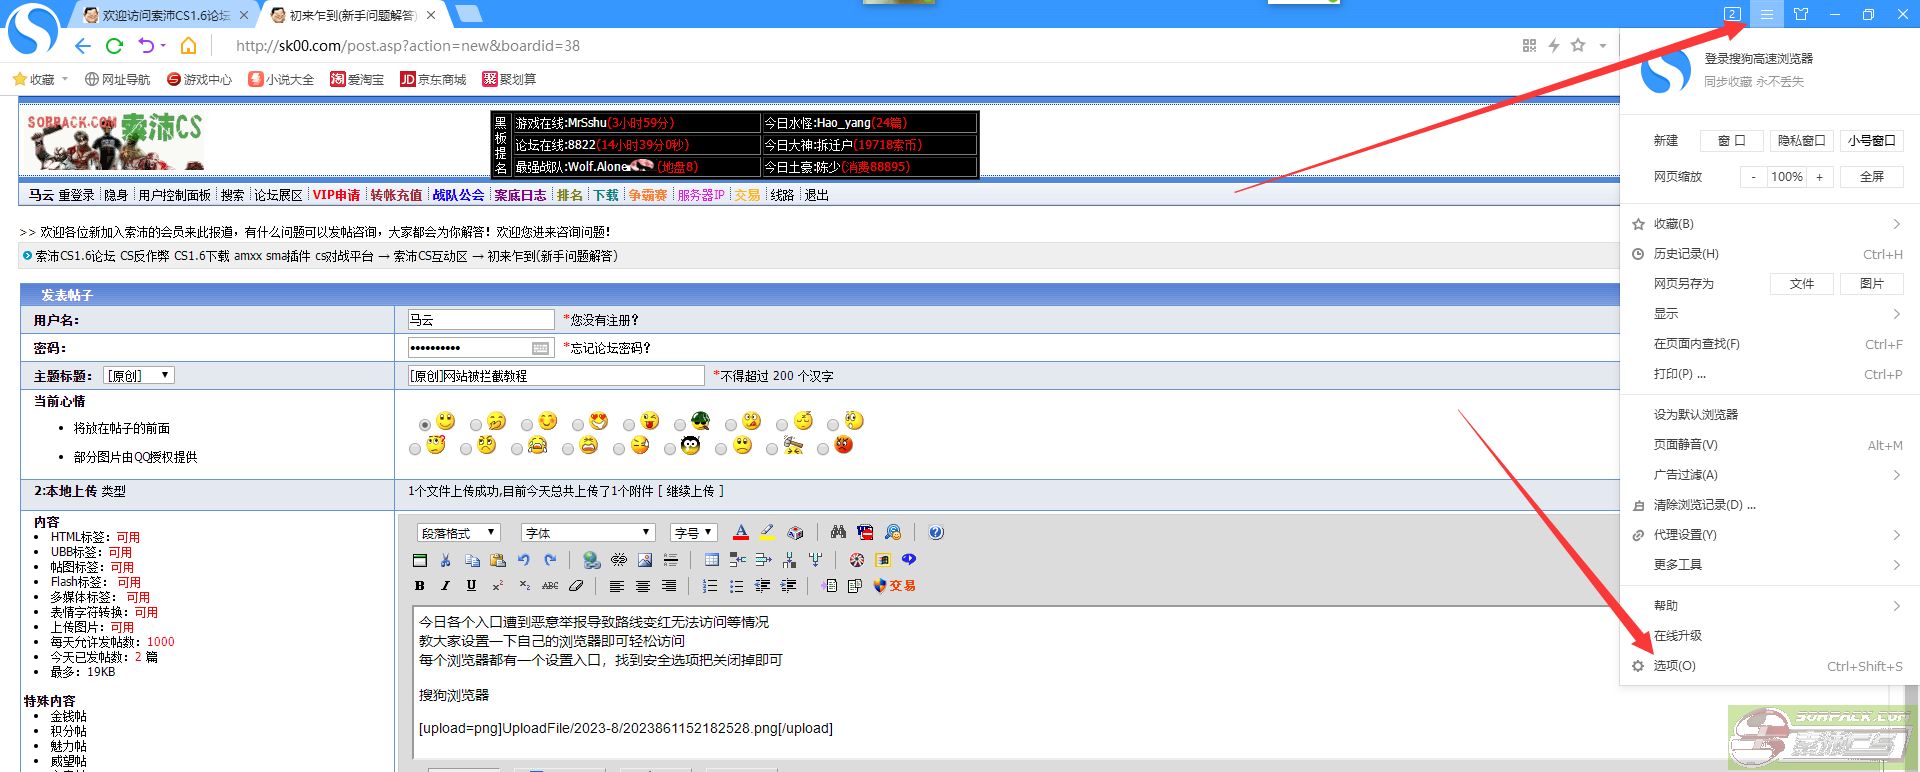The width and height of the screenshot is (1920, 772).
Task: Insert an image using the picture icon
Action: (x=645, y=560)
